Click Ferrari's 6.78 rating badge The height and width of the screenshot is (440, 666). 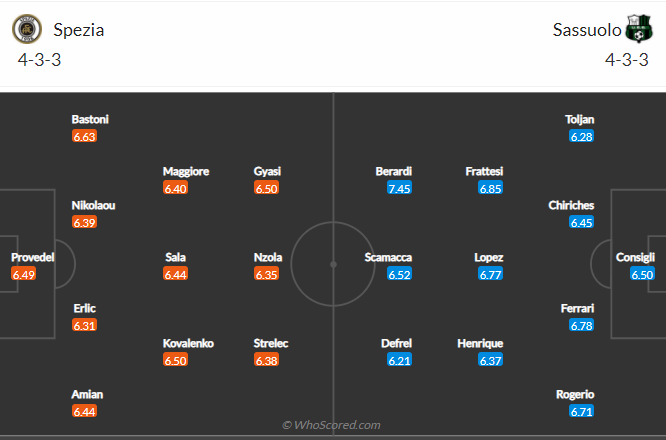581,325
